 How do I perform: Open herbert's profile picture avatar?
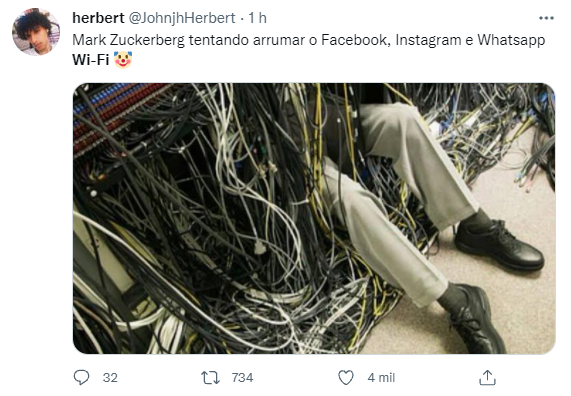click(36, 32)
